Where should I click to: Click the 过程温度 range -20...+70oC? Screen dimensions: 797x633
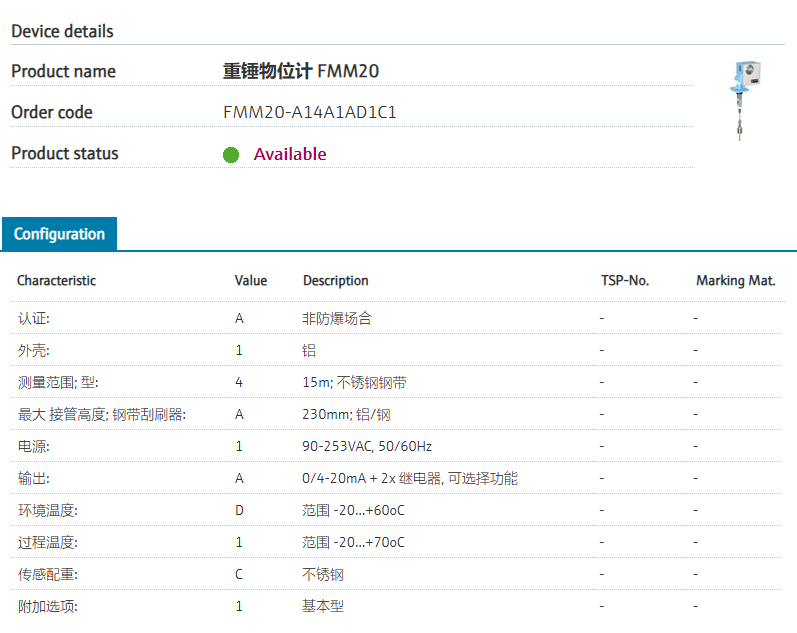pos(353,542)
